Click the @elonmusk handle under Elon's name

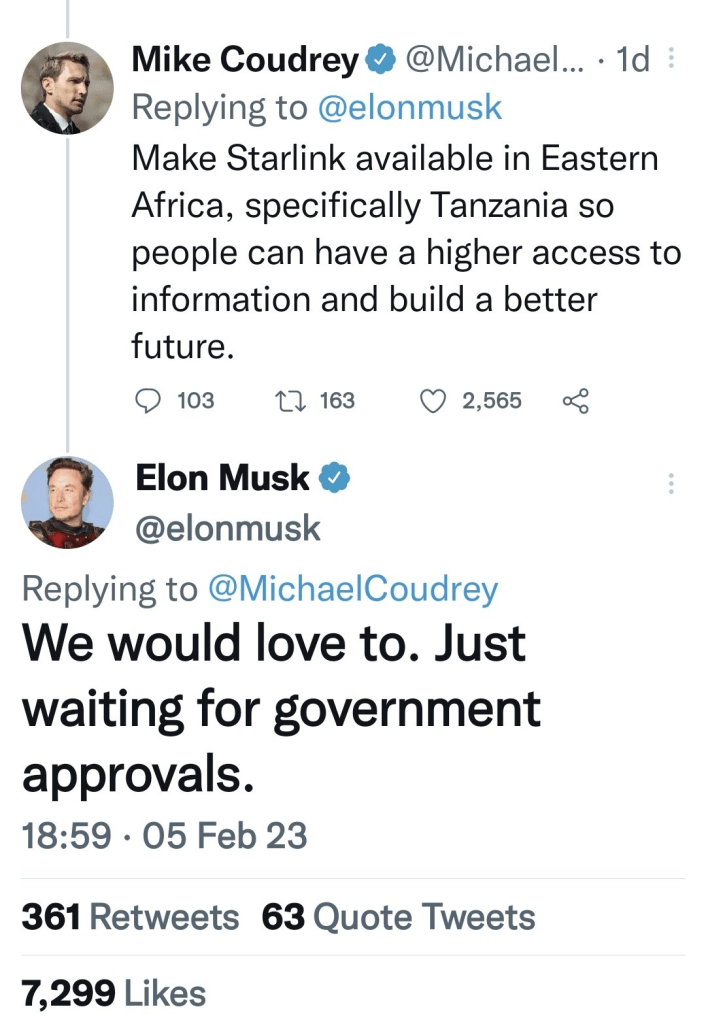[228, 527]
